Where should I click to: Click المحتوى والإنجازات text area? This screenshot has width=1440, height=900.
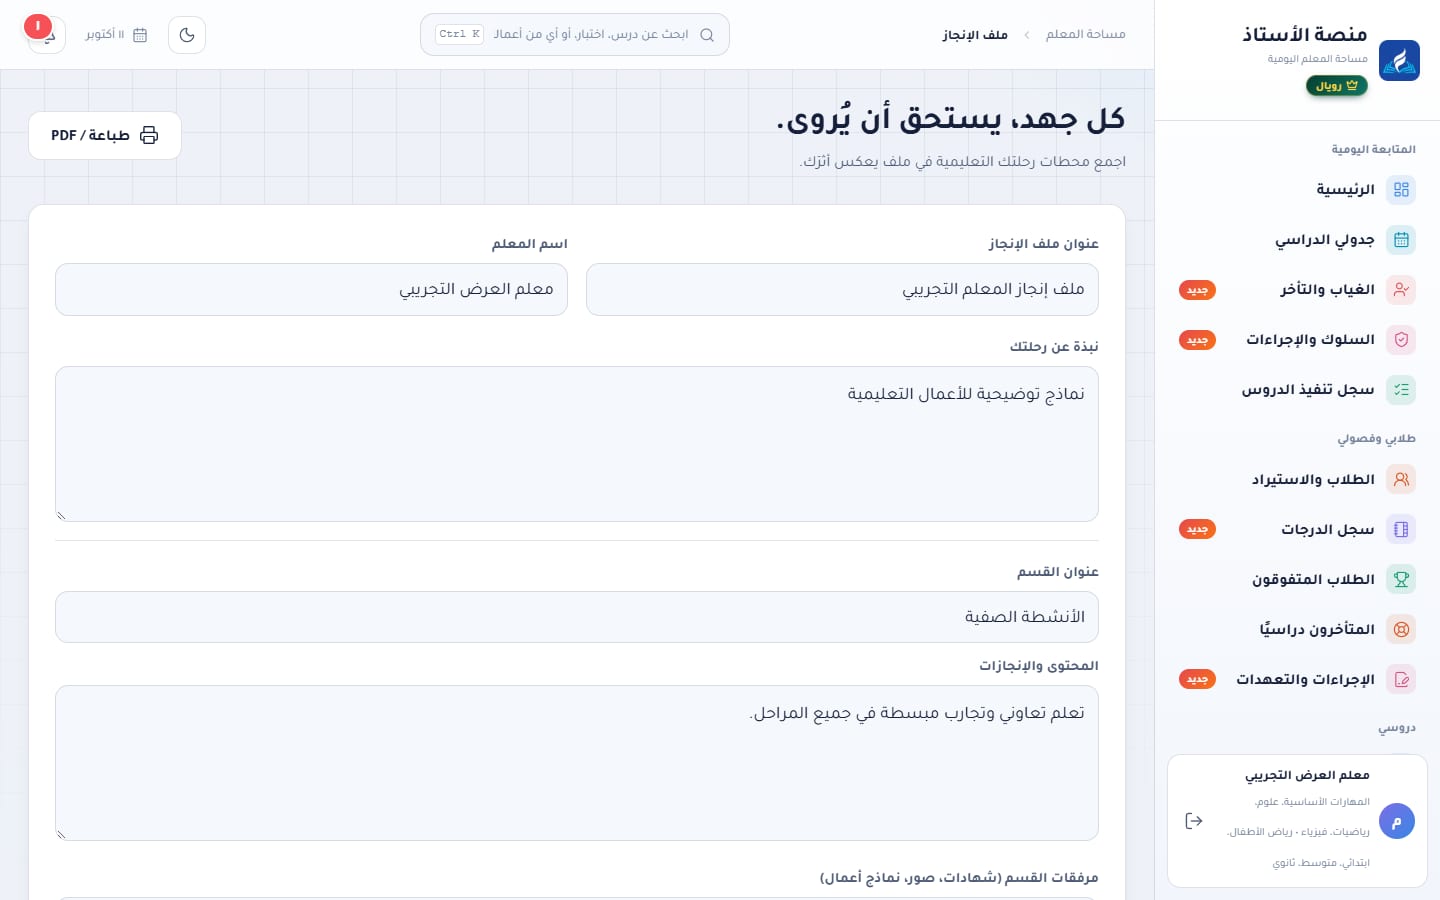point(577,763)
